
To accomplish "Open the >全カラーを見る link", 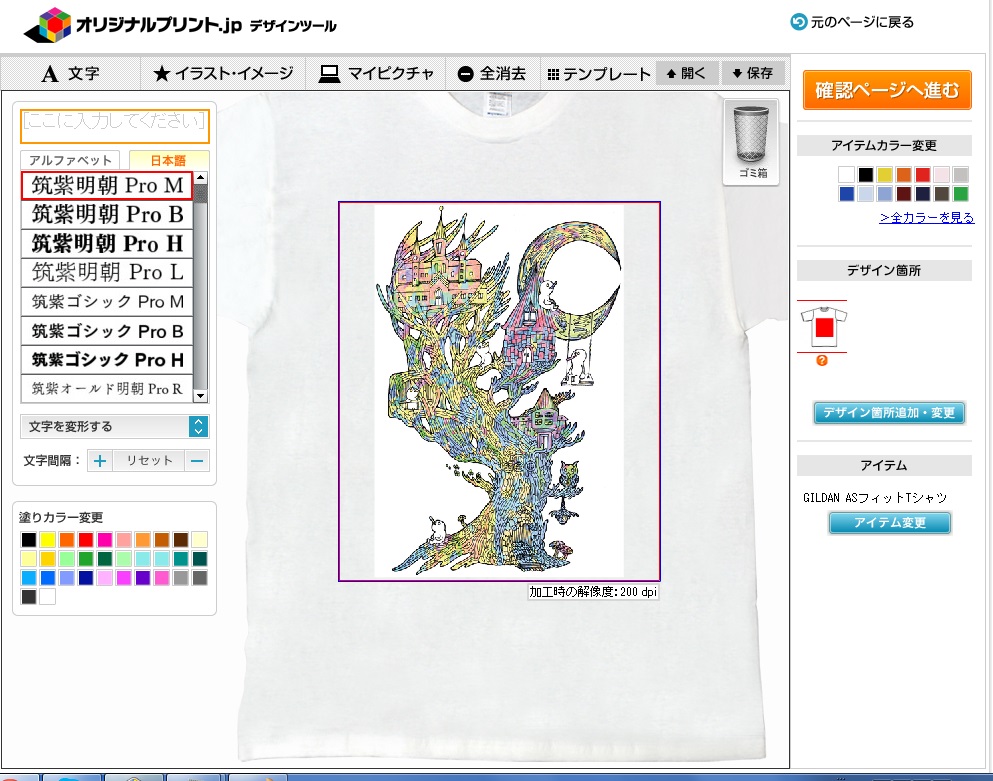I will (927, 217).
